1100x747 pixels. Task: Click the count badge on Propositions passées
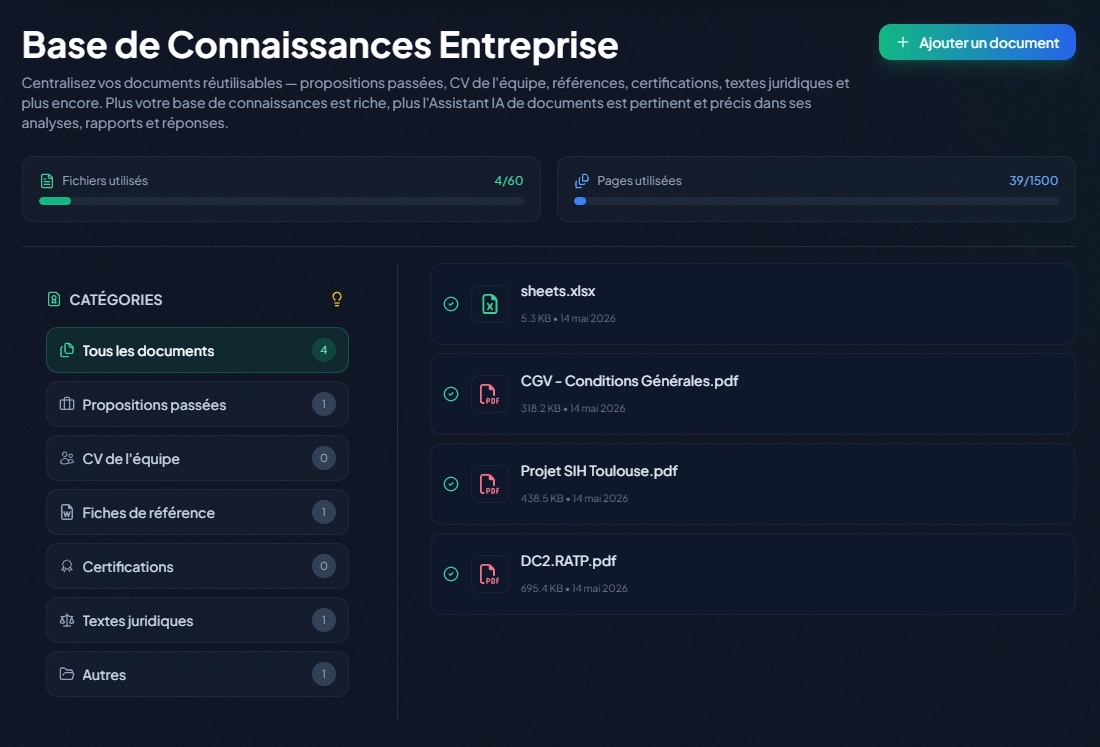(x=323, y=404)
